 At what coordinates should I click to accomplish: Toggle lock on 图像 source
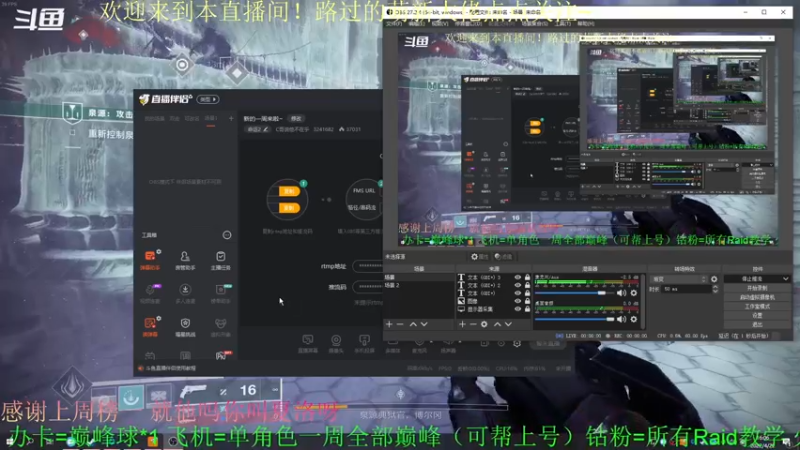coord(527,301)
